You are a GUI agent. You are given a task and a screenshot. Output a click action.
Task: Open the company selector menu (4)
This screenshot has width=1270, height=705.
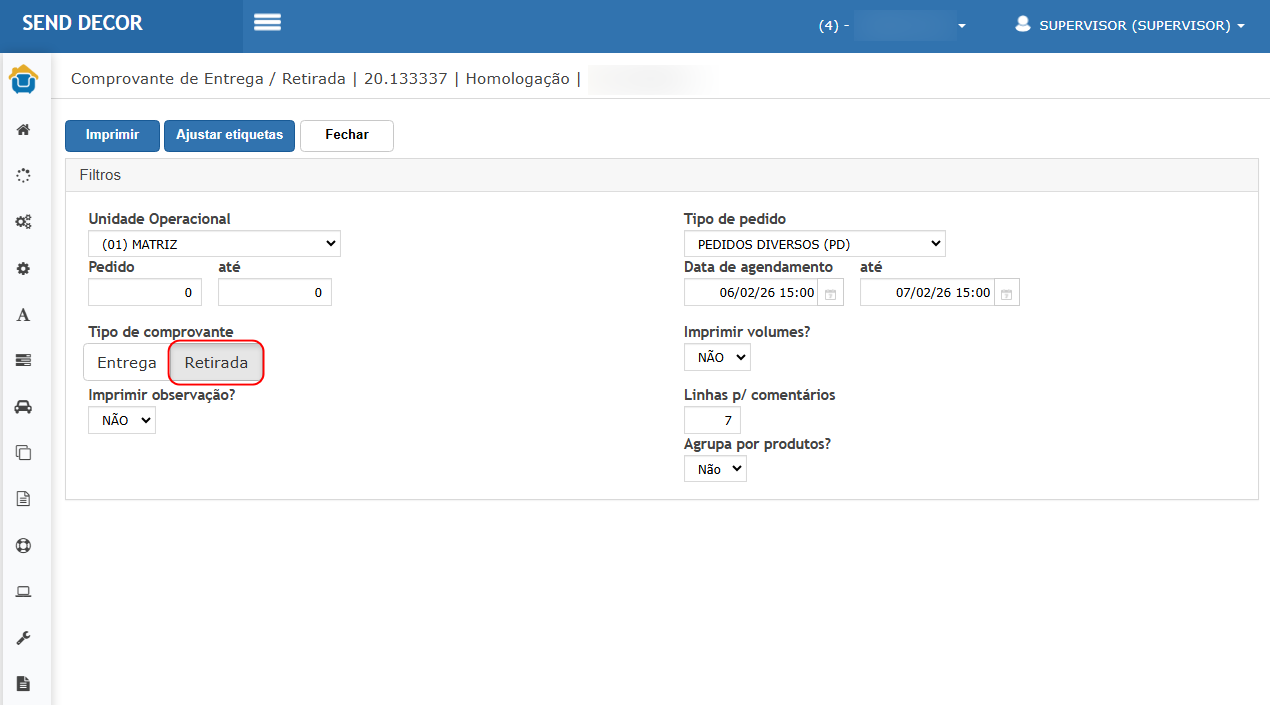click(892, 26)
